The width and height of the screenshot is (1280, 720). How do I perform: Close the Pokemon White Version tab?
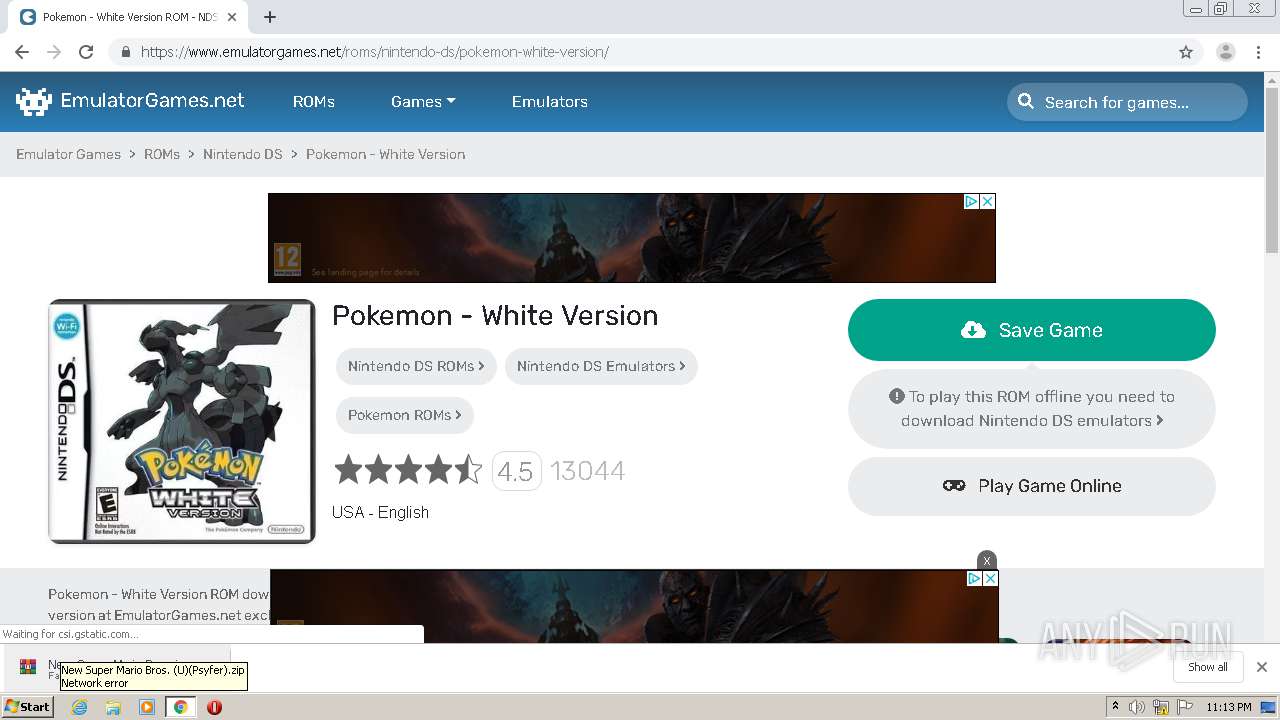232,17
